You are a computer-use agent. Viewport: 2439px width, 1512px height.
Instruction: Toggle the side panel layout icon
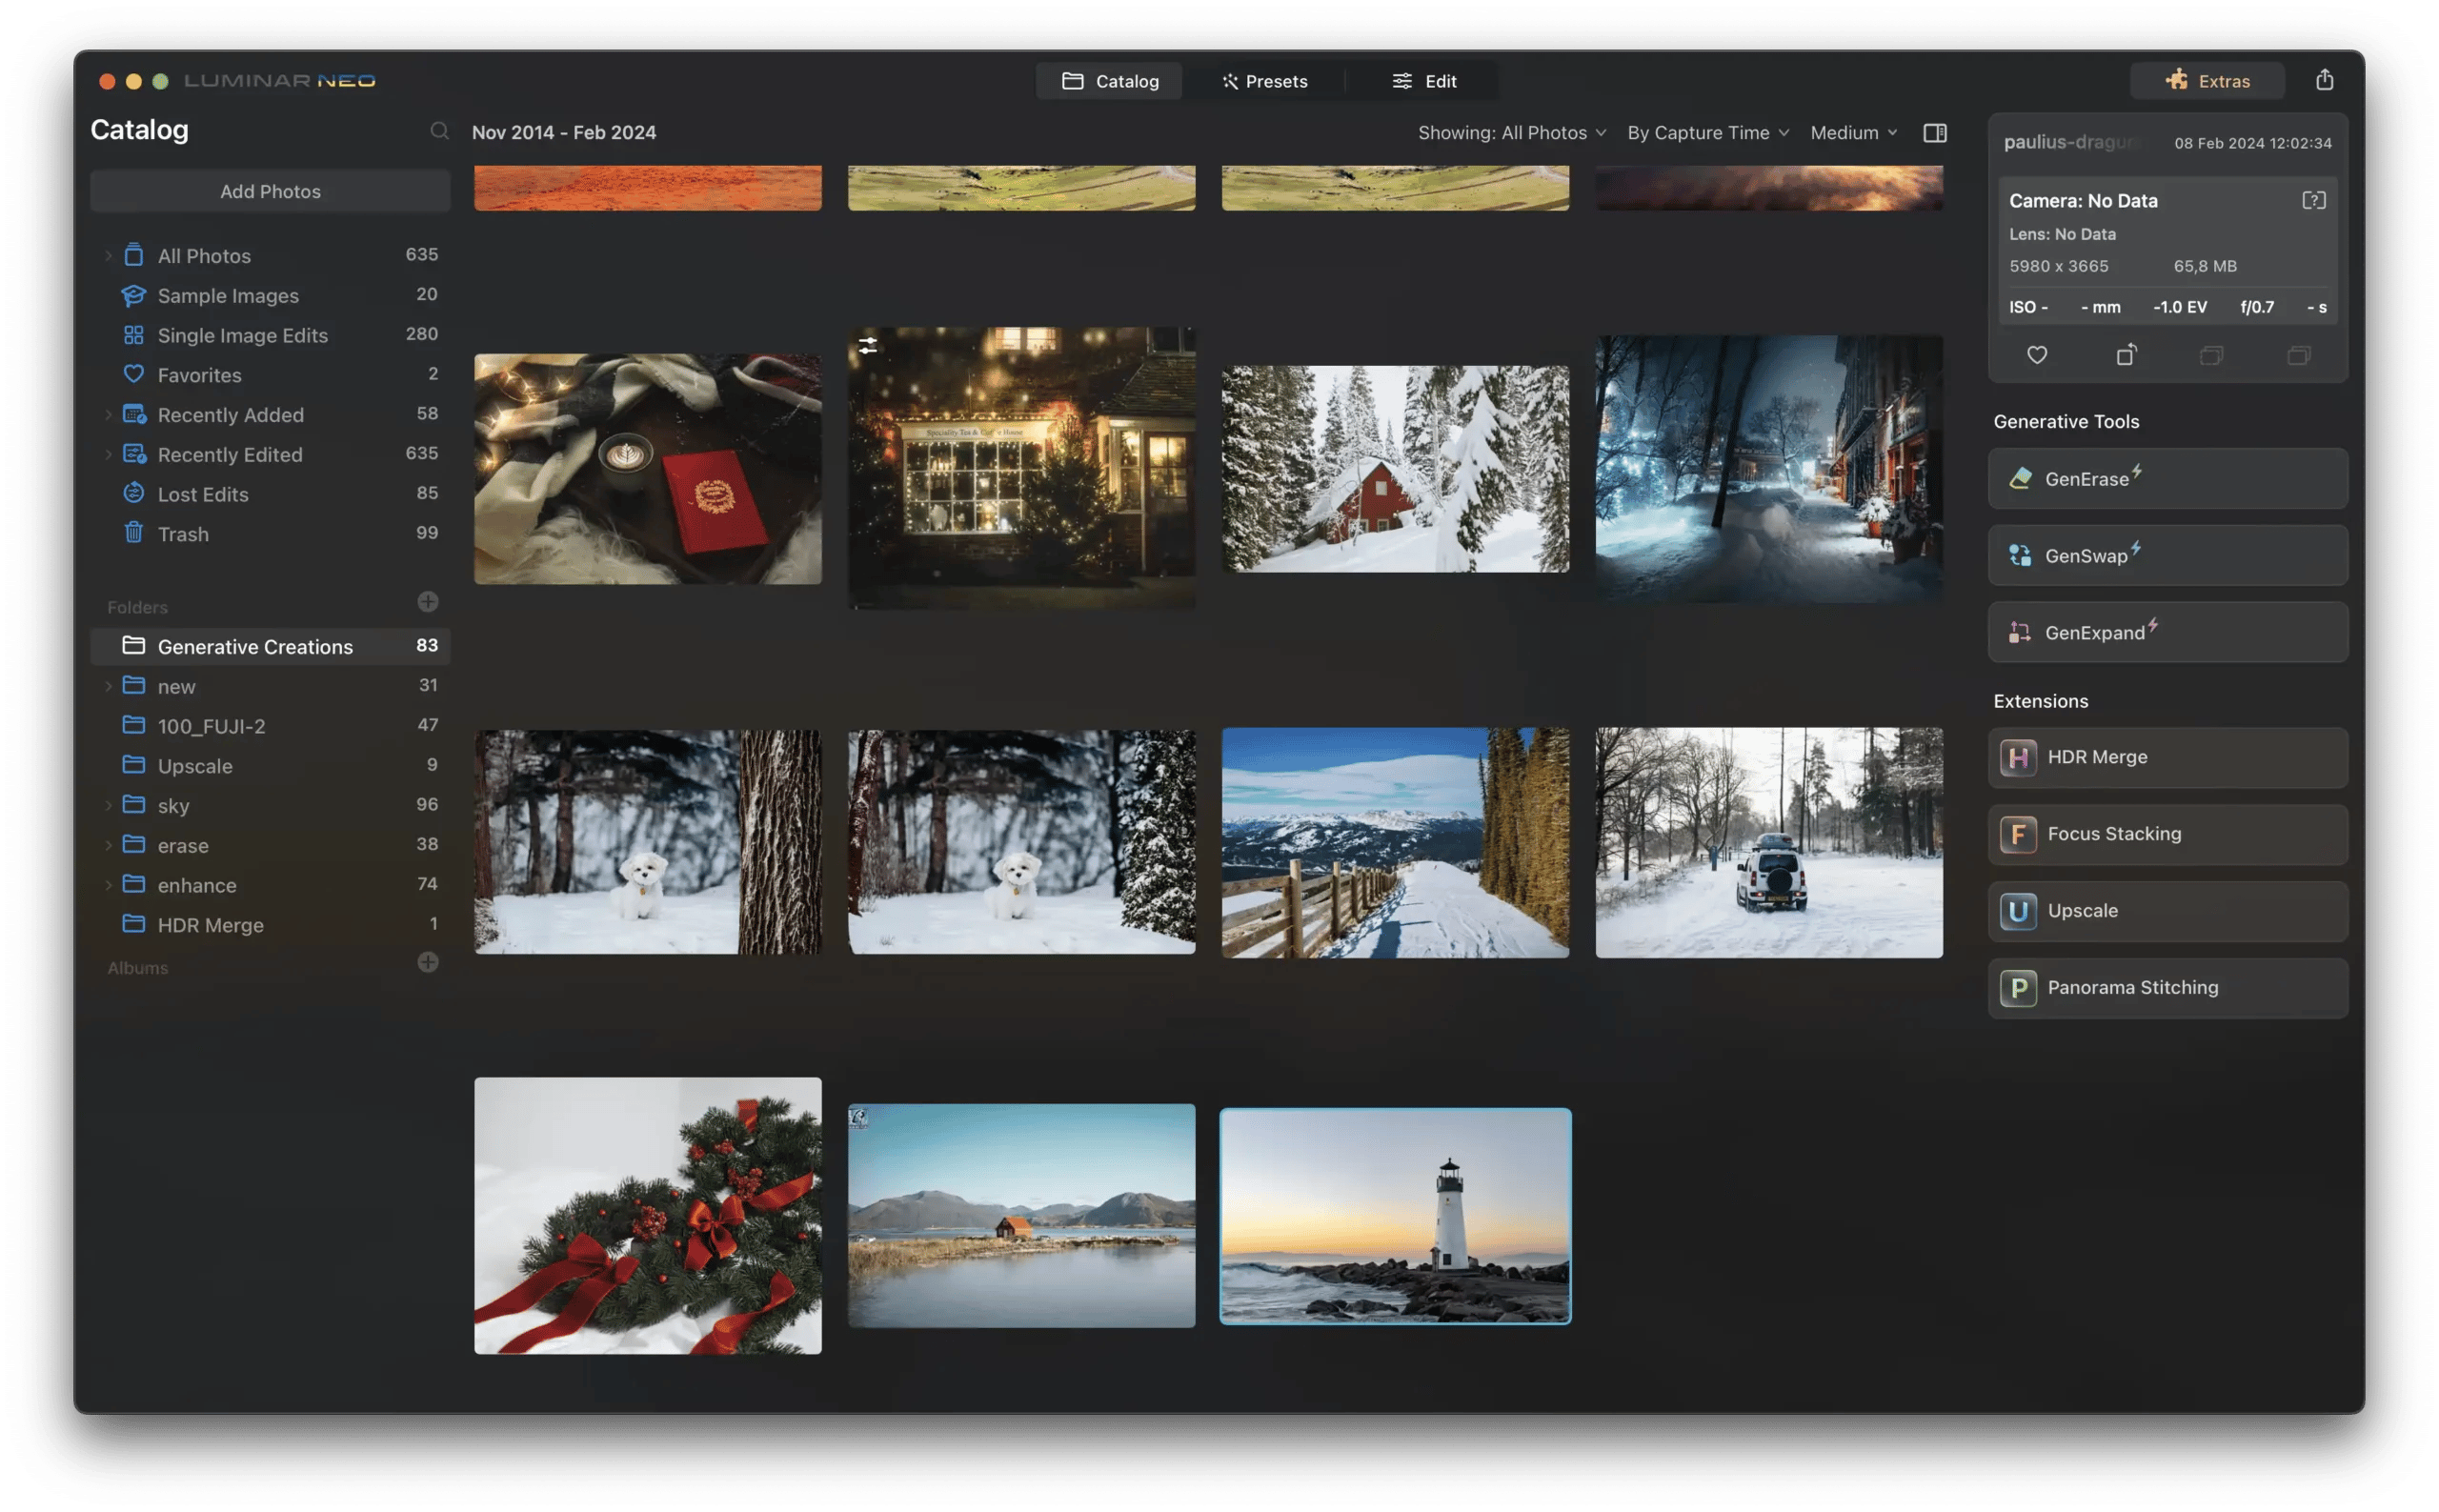(x=1934, y=133)
